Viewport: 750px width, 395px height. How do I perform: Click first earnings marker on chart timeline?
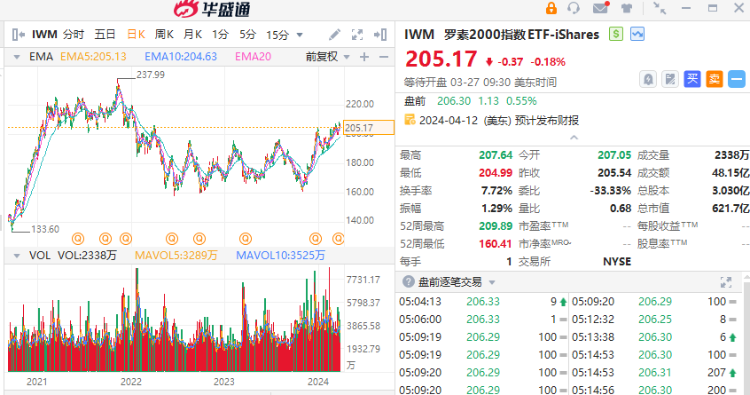(x=78, y=238)
